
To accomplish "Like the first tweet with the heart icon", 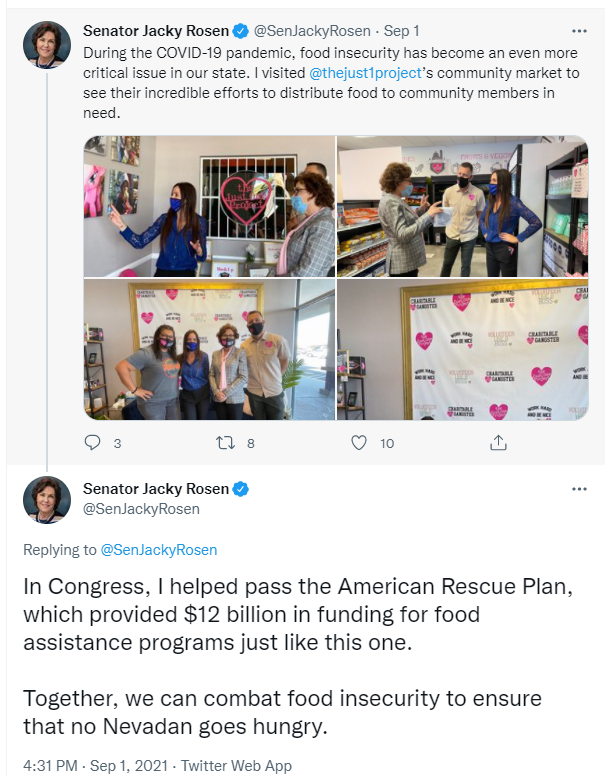I will pyautogui.click(x=359, y=442).
